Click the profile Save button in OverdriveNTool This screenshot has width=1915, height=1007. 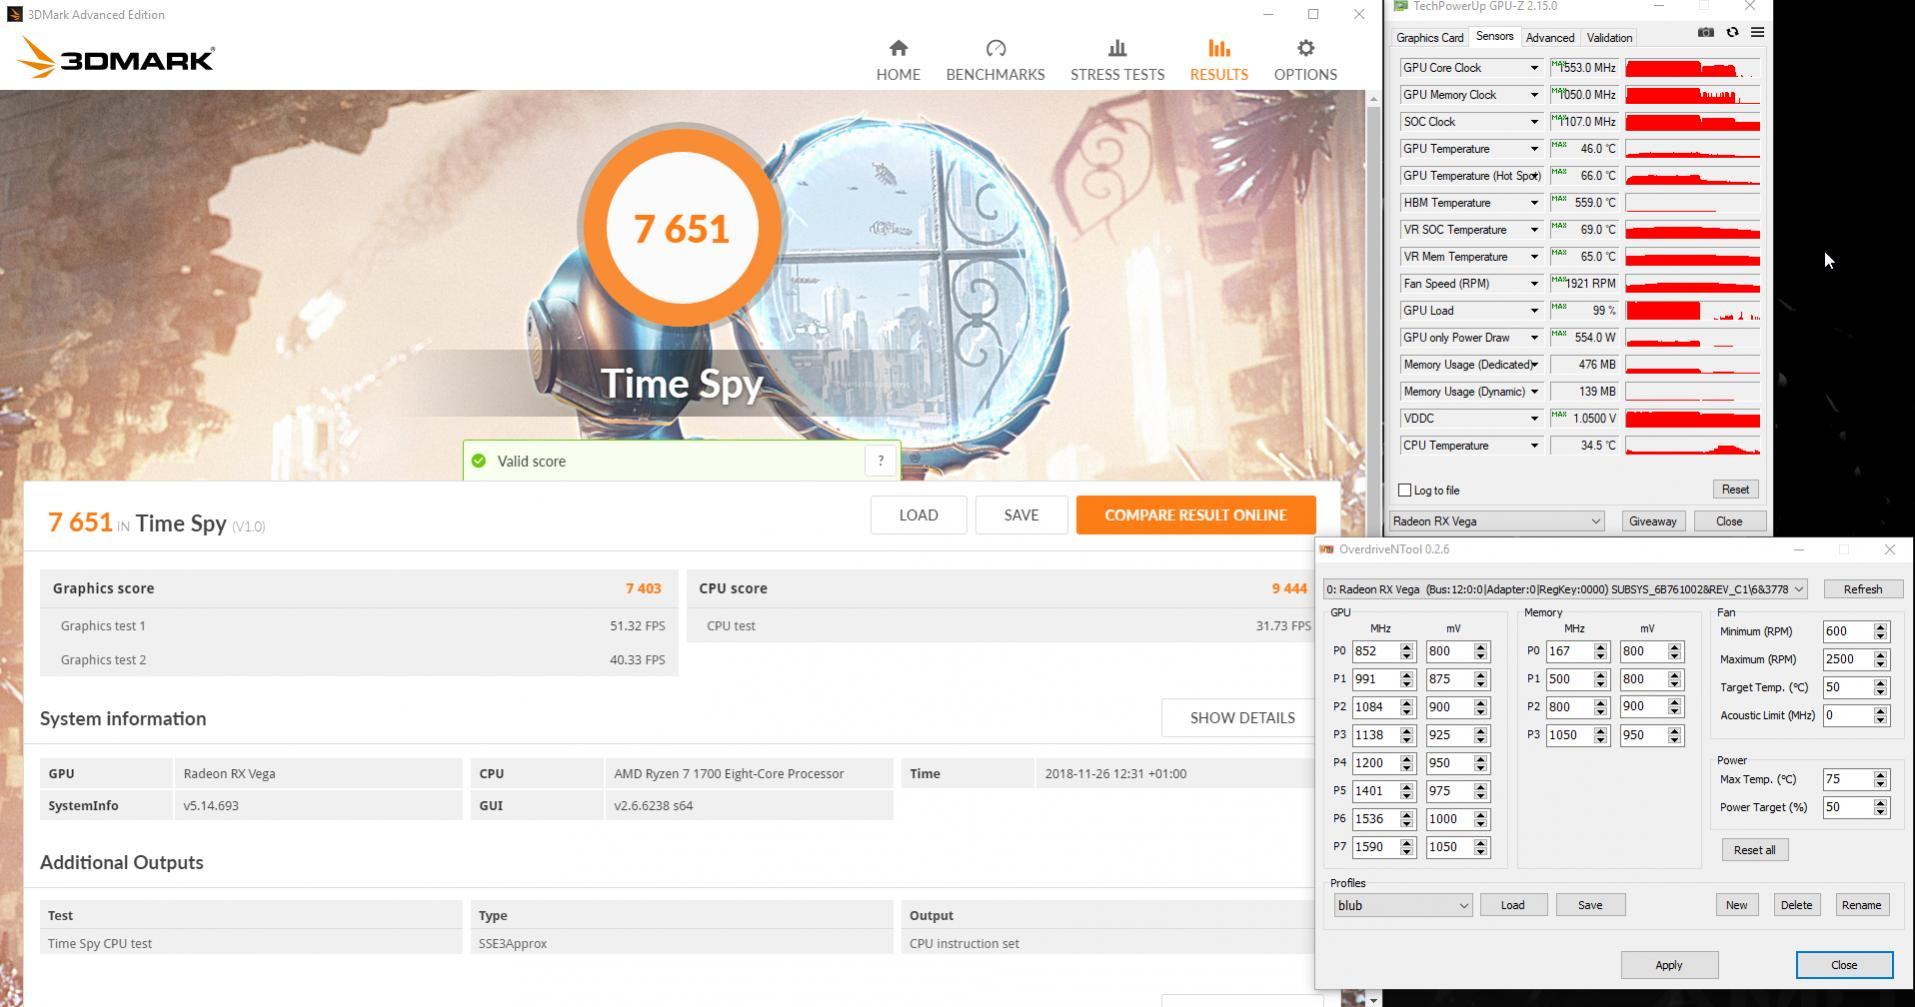(x=1589, y=905)
